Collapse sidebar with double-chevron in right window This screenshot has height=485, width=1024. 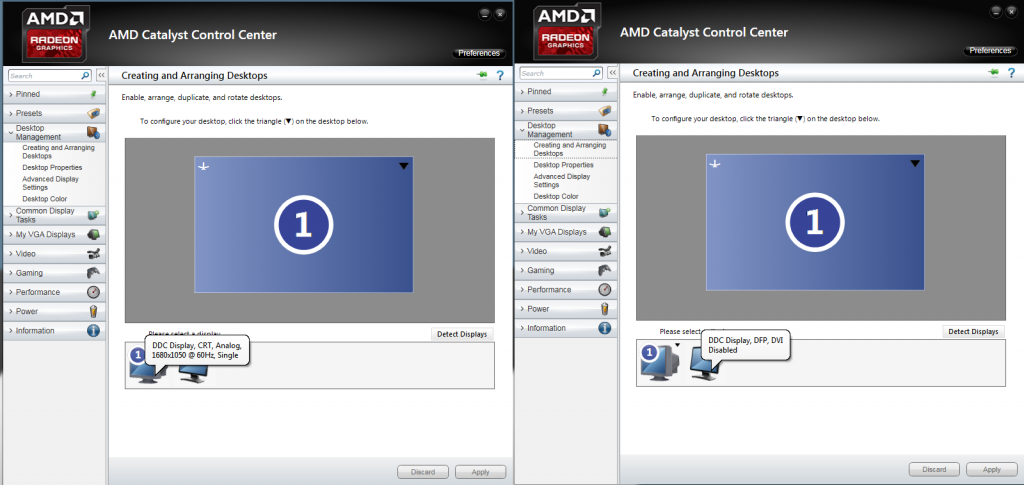[613, 73]
